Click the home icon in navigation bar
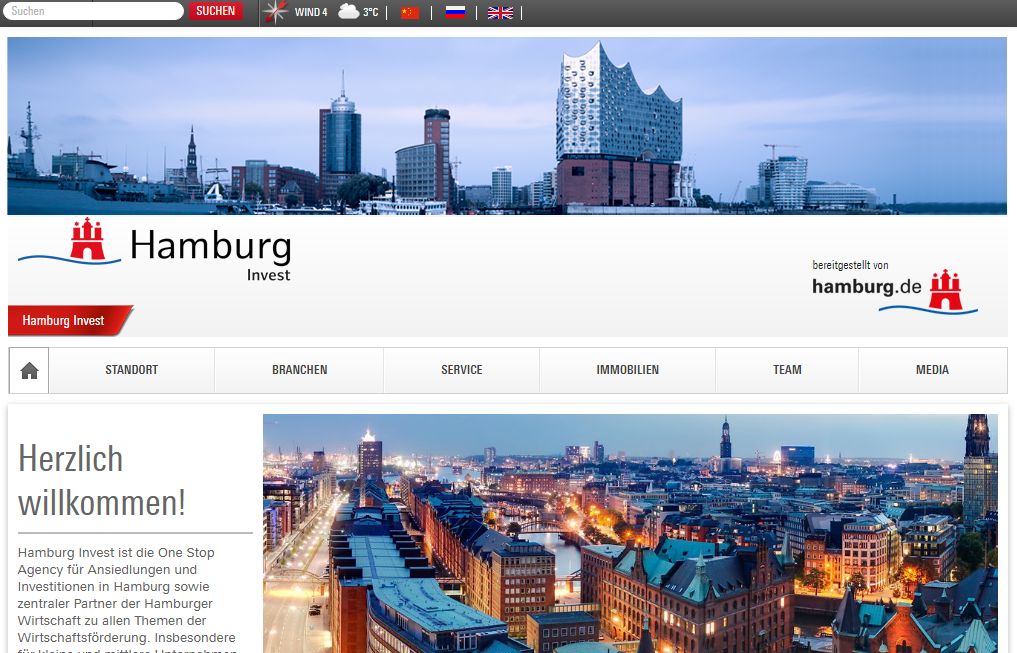Viewport: 1017px width, 653px height. click(29, 370)
